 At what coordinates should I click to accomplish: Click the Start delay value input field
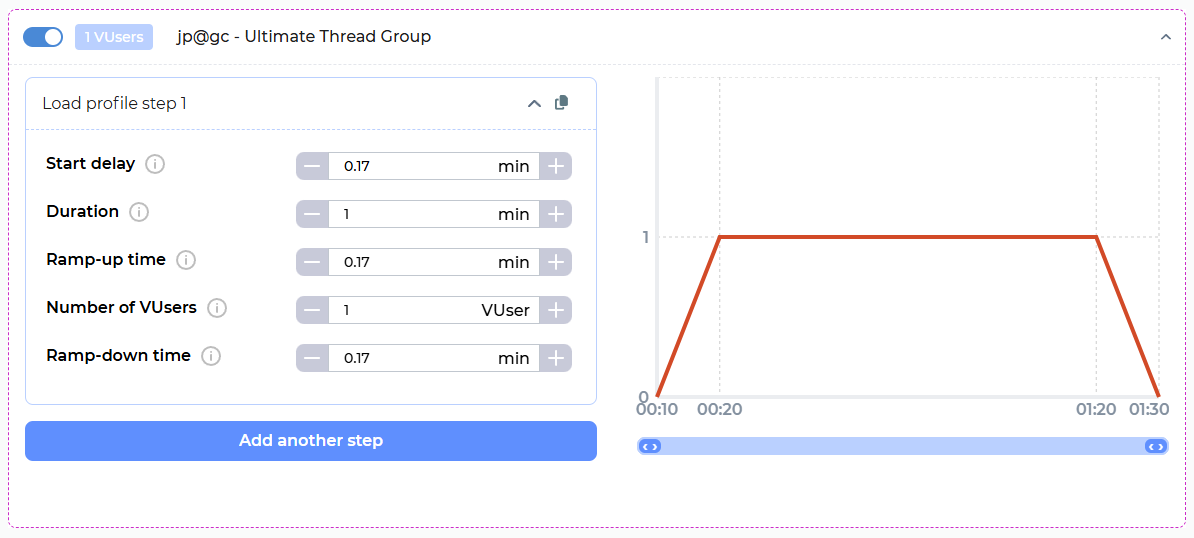[x=410, y=166]
